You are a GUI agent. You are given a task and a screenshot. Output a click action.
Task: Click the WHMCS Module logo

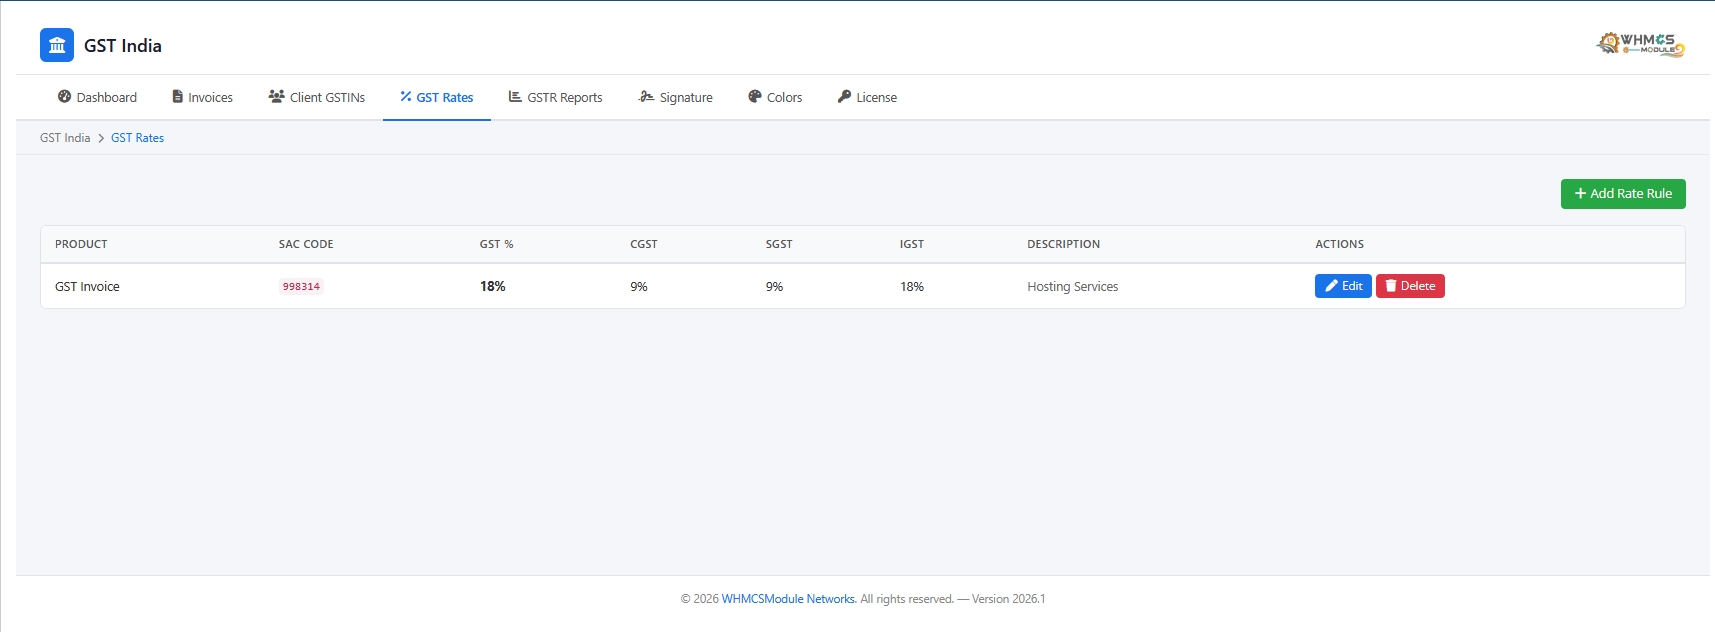pos(1640,44)
